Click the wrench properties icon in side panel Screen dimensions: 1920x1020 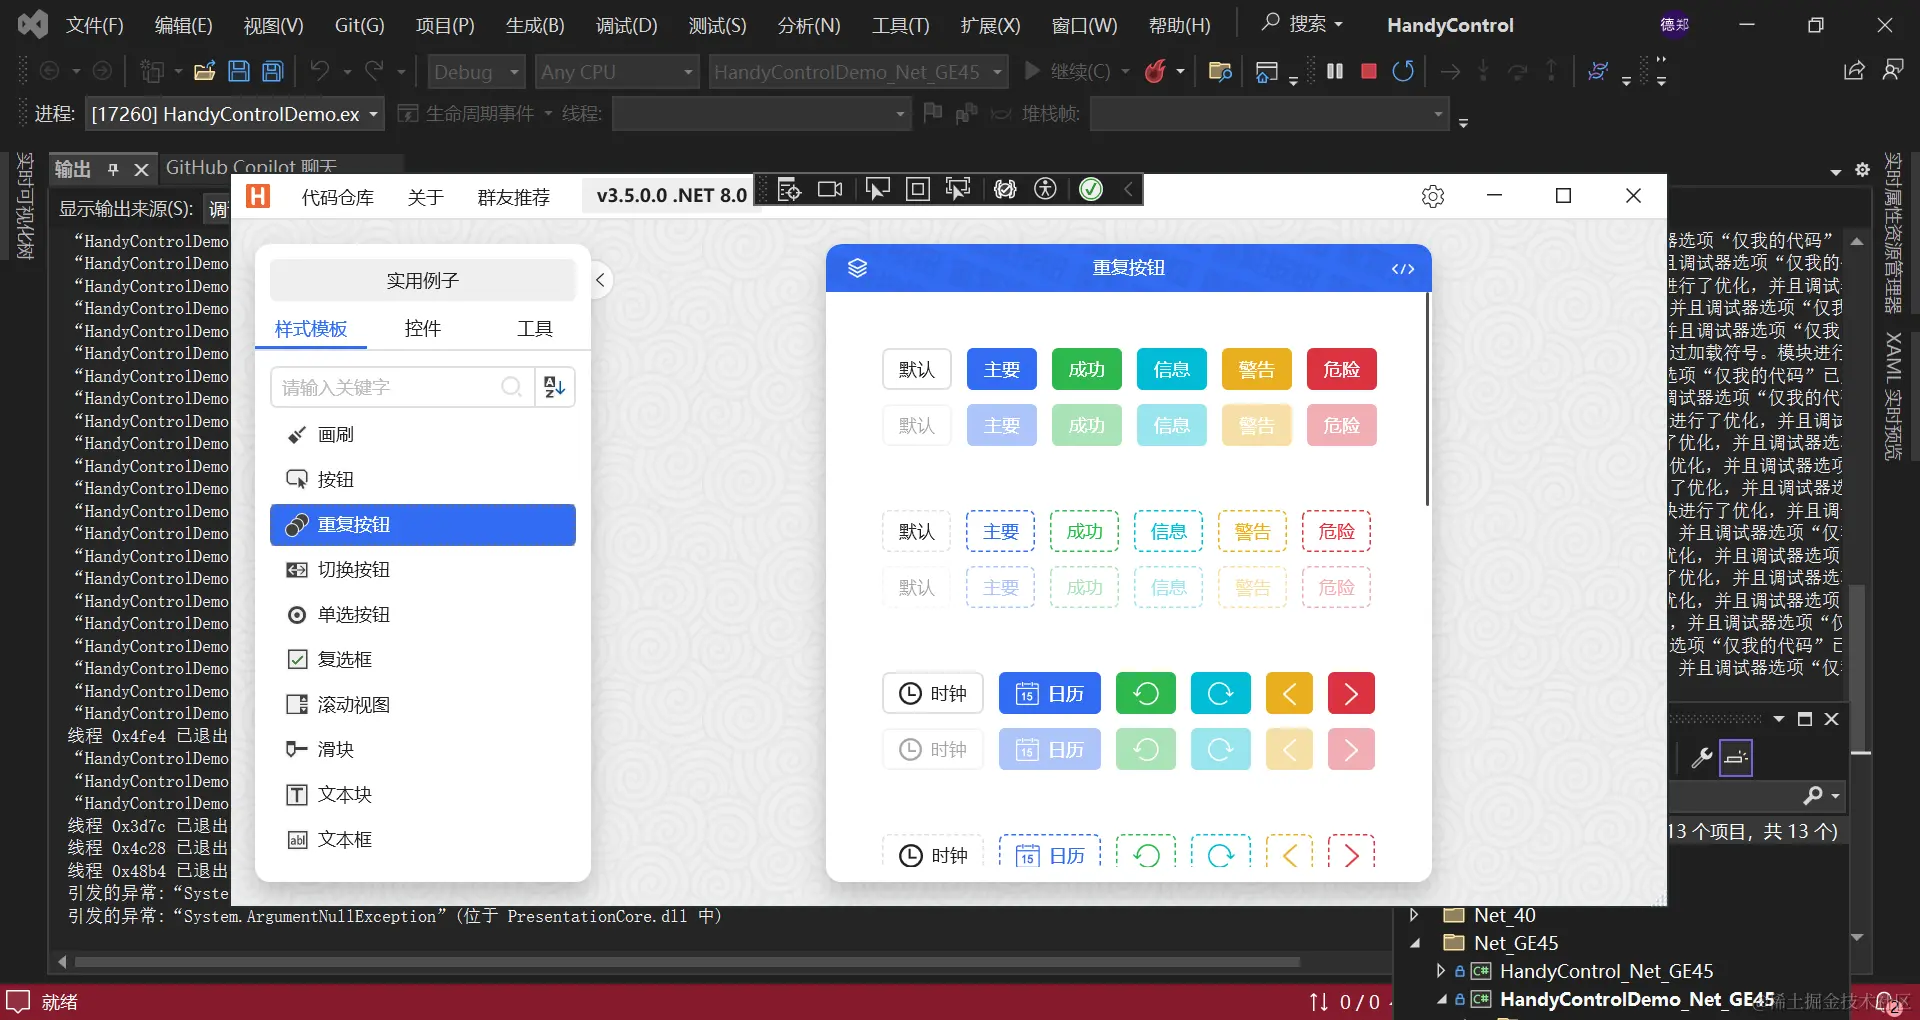tap(1701, 758)
